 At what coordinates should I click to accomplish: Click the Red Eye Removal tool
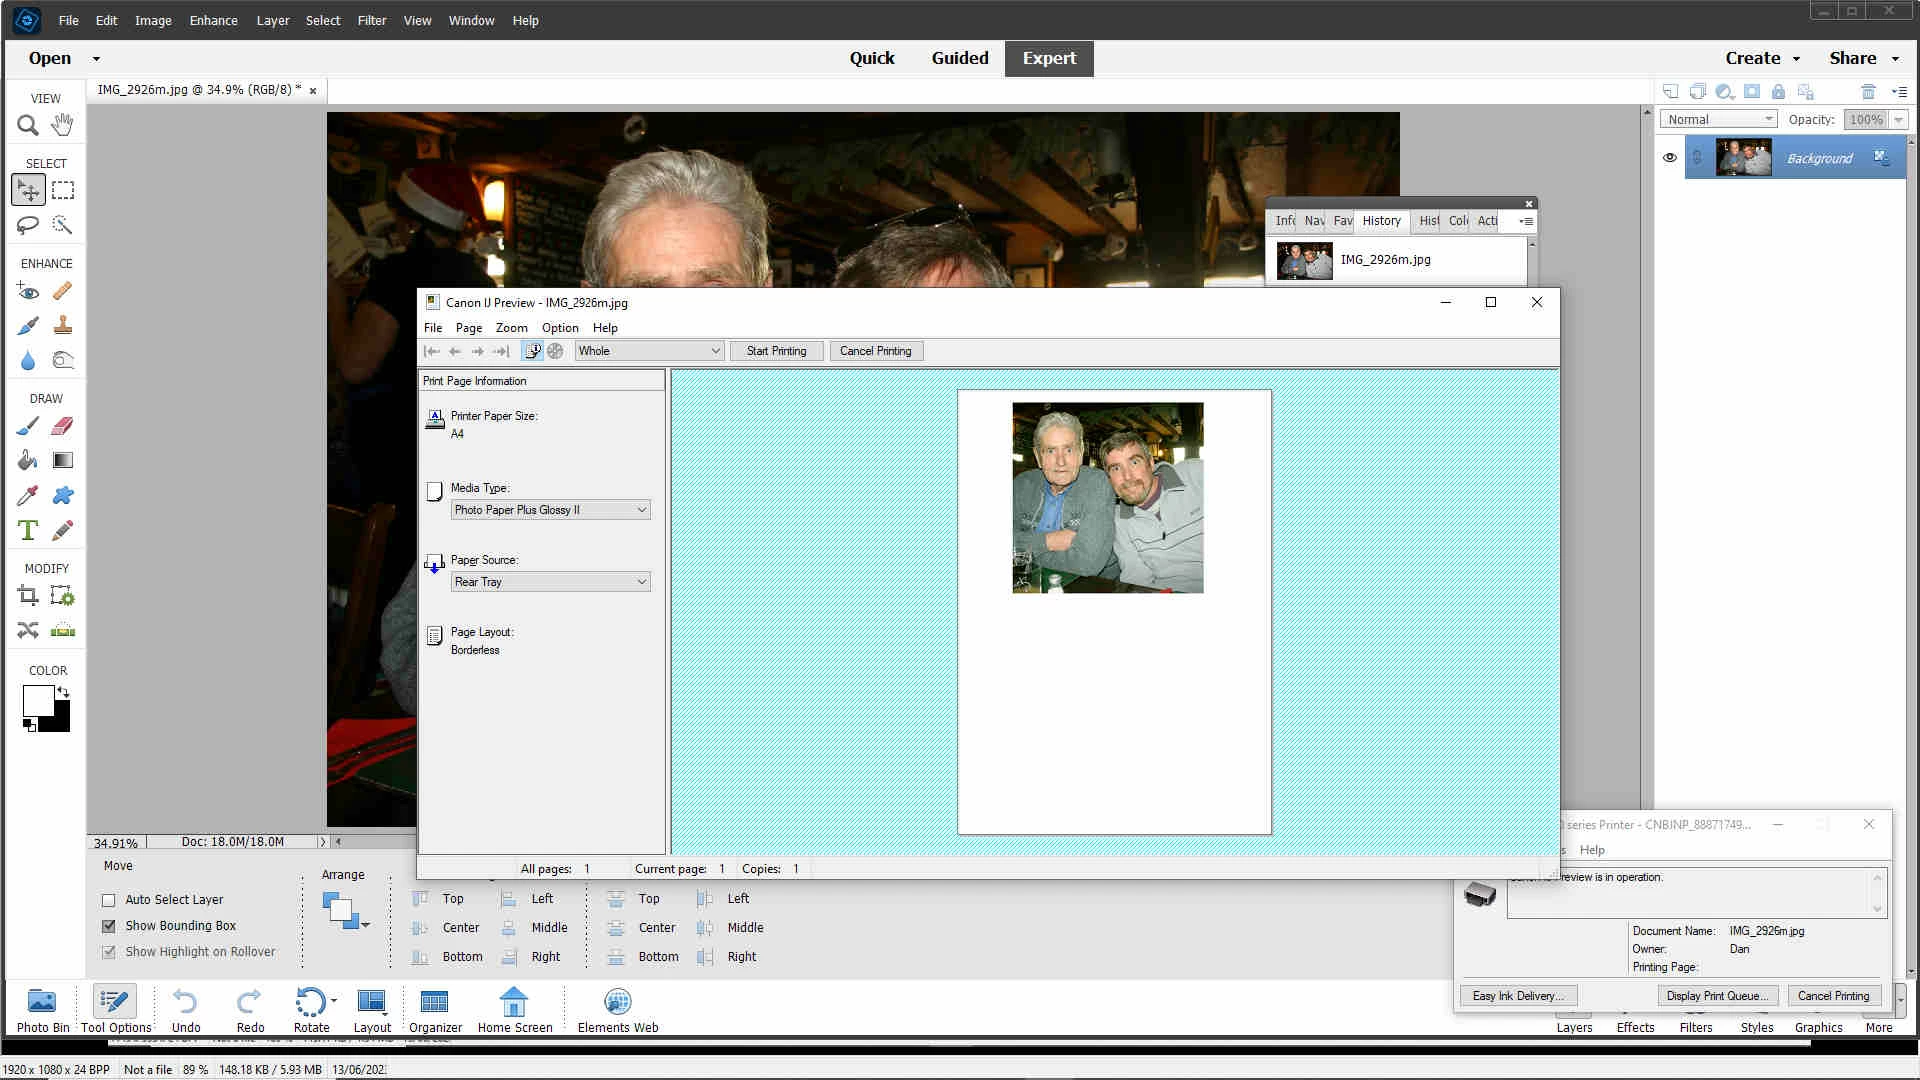click(28, 292)
